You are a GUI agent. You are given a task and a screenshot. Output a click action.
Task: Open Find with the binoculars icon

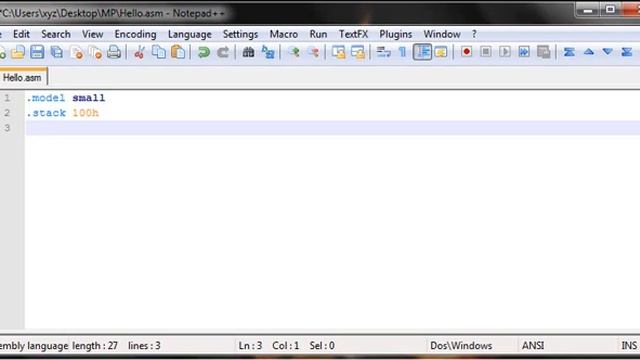(248, 52)
